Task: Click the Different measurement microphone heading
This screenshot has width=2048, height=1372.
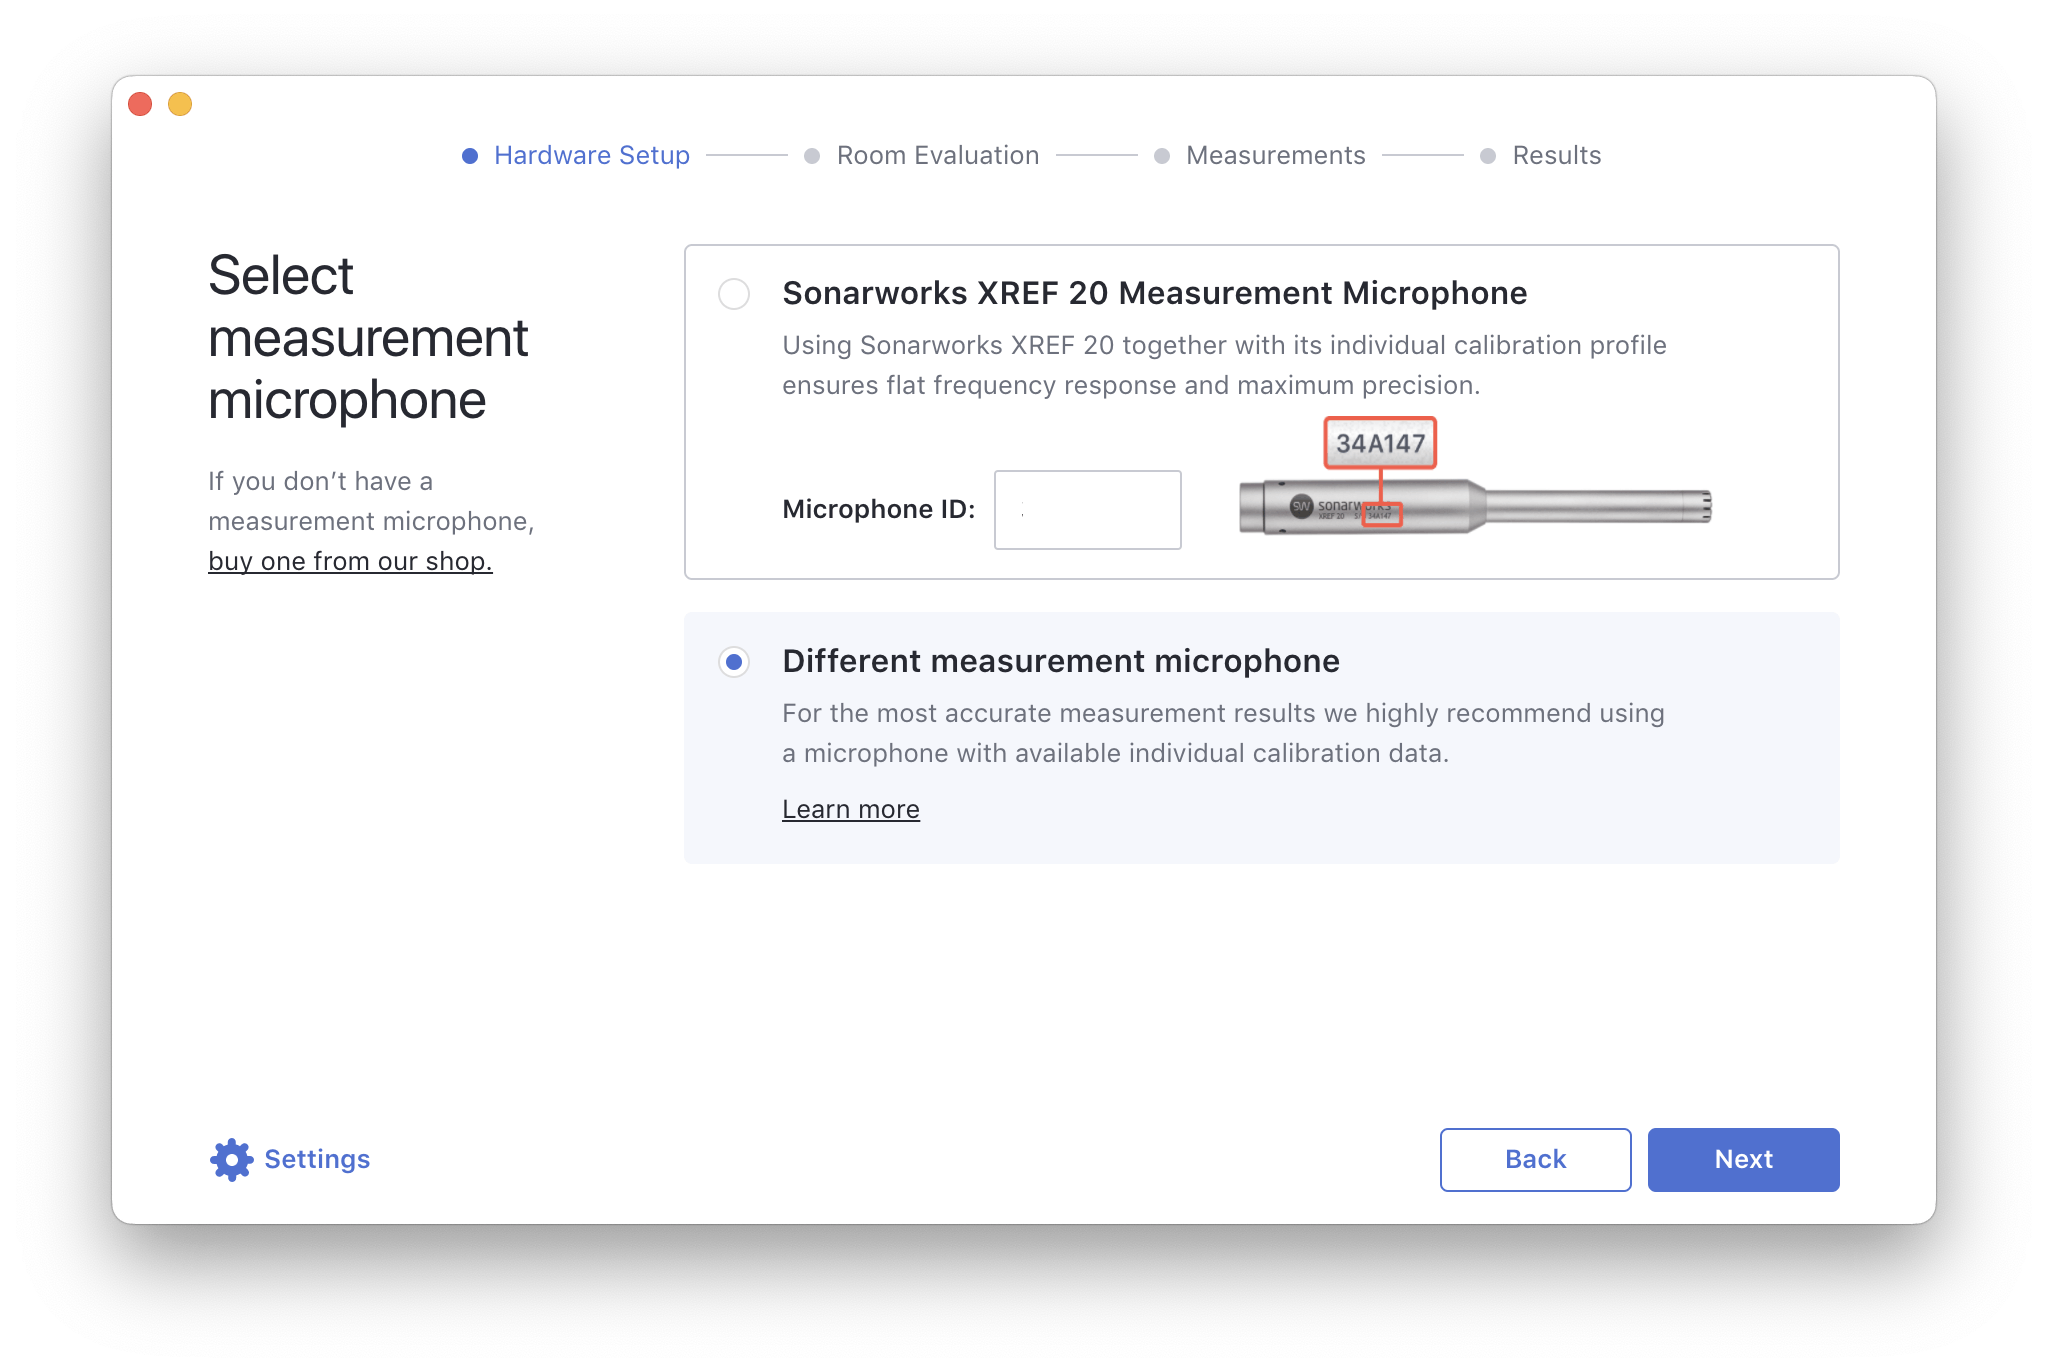Action: pos(1060,661)
